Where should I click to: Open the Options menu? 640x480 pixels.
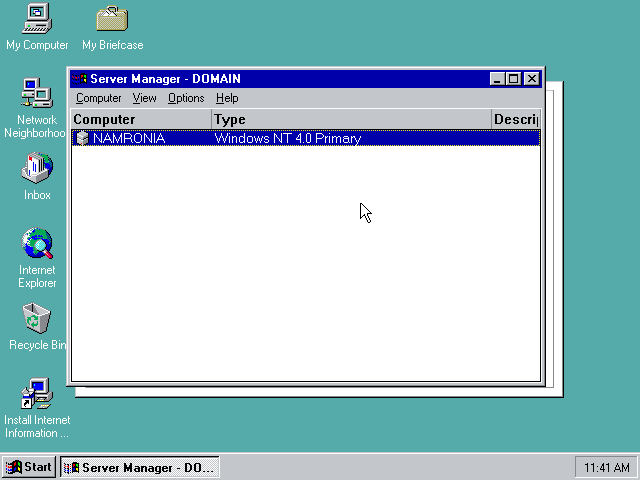click(x=186, y=98)
